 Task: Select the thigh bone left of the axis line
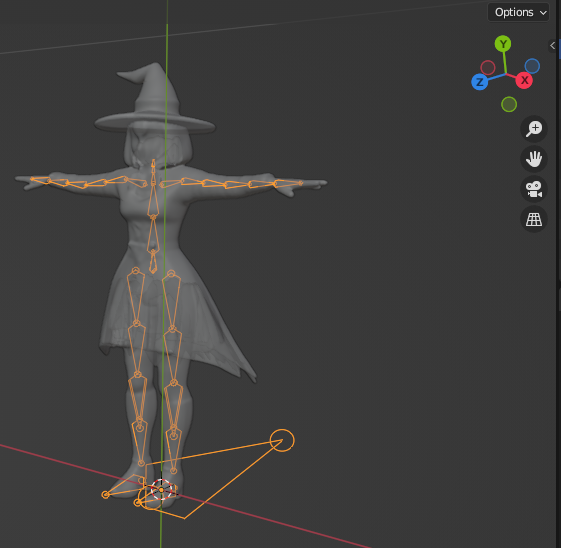(136, 297)
